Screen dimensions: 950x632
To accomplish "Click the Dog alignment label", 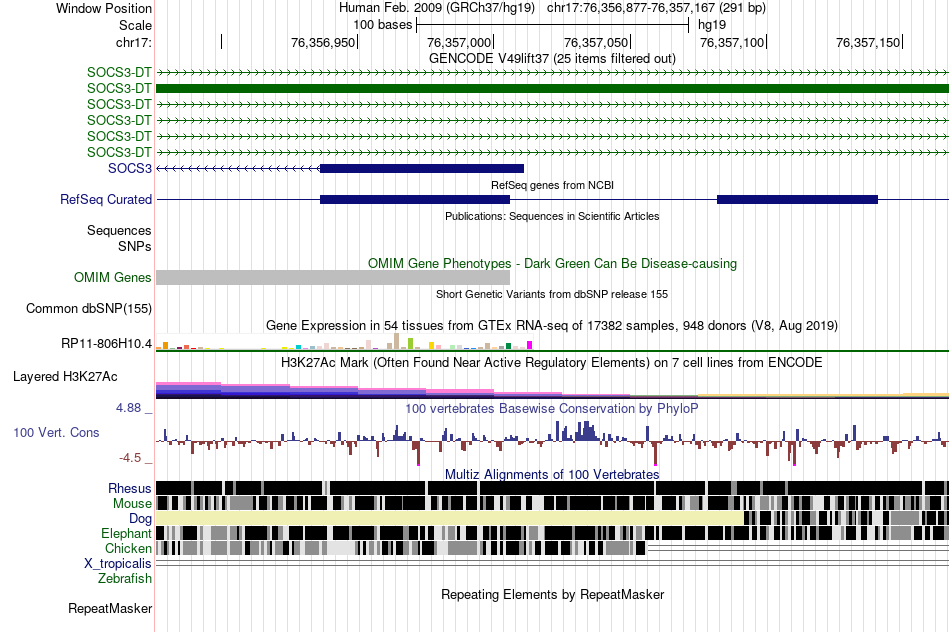I will [x=140, y=518].
